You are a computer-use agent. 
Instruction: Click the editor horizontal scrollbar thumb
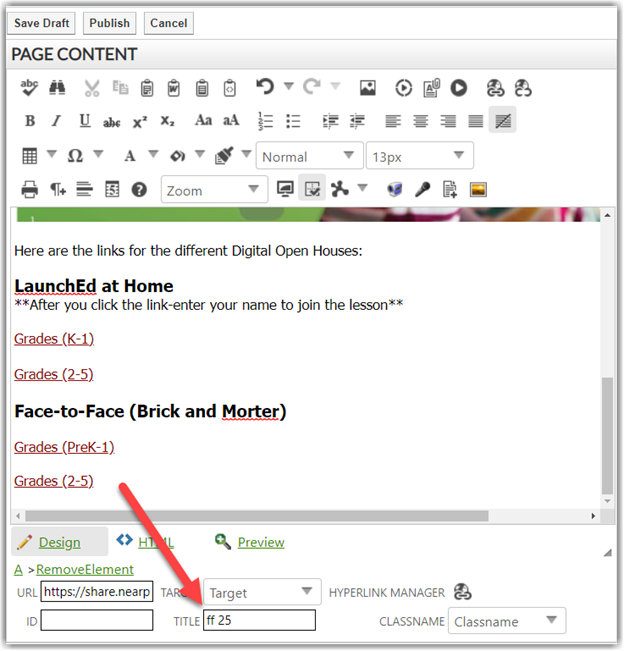point(257,516)
